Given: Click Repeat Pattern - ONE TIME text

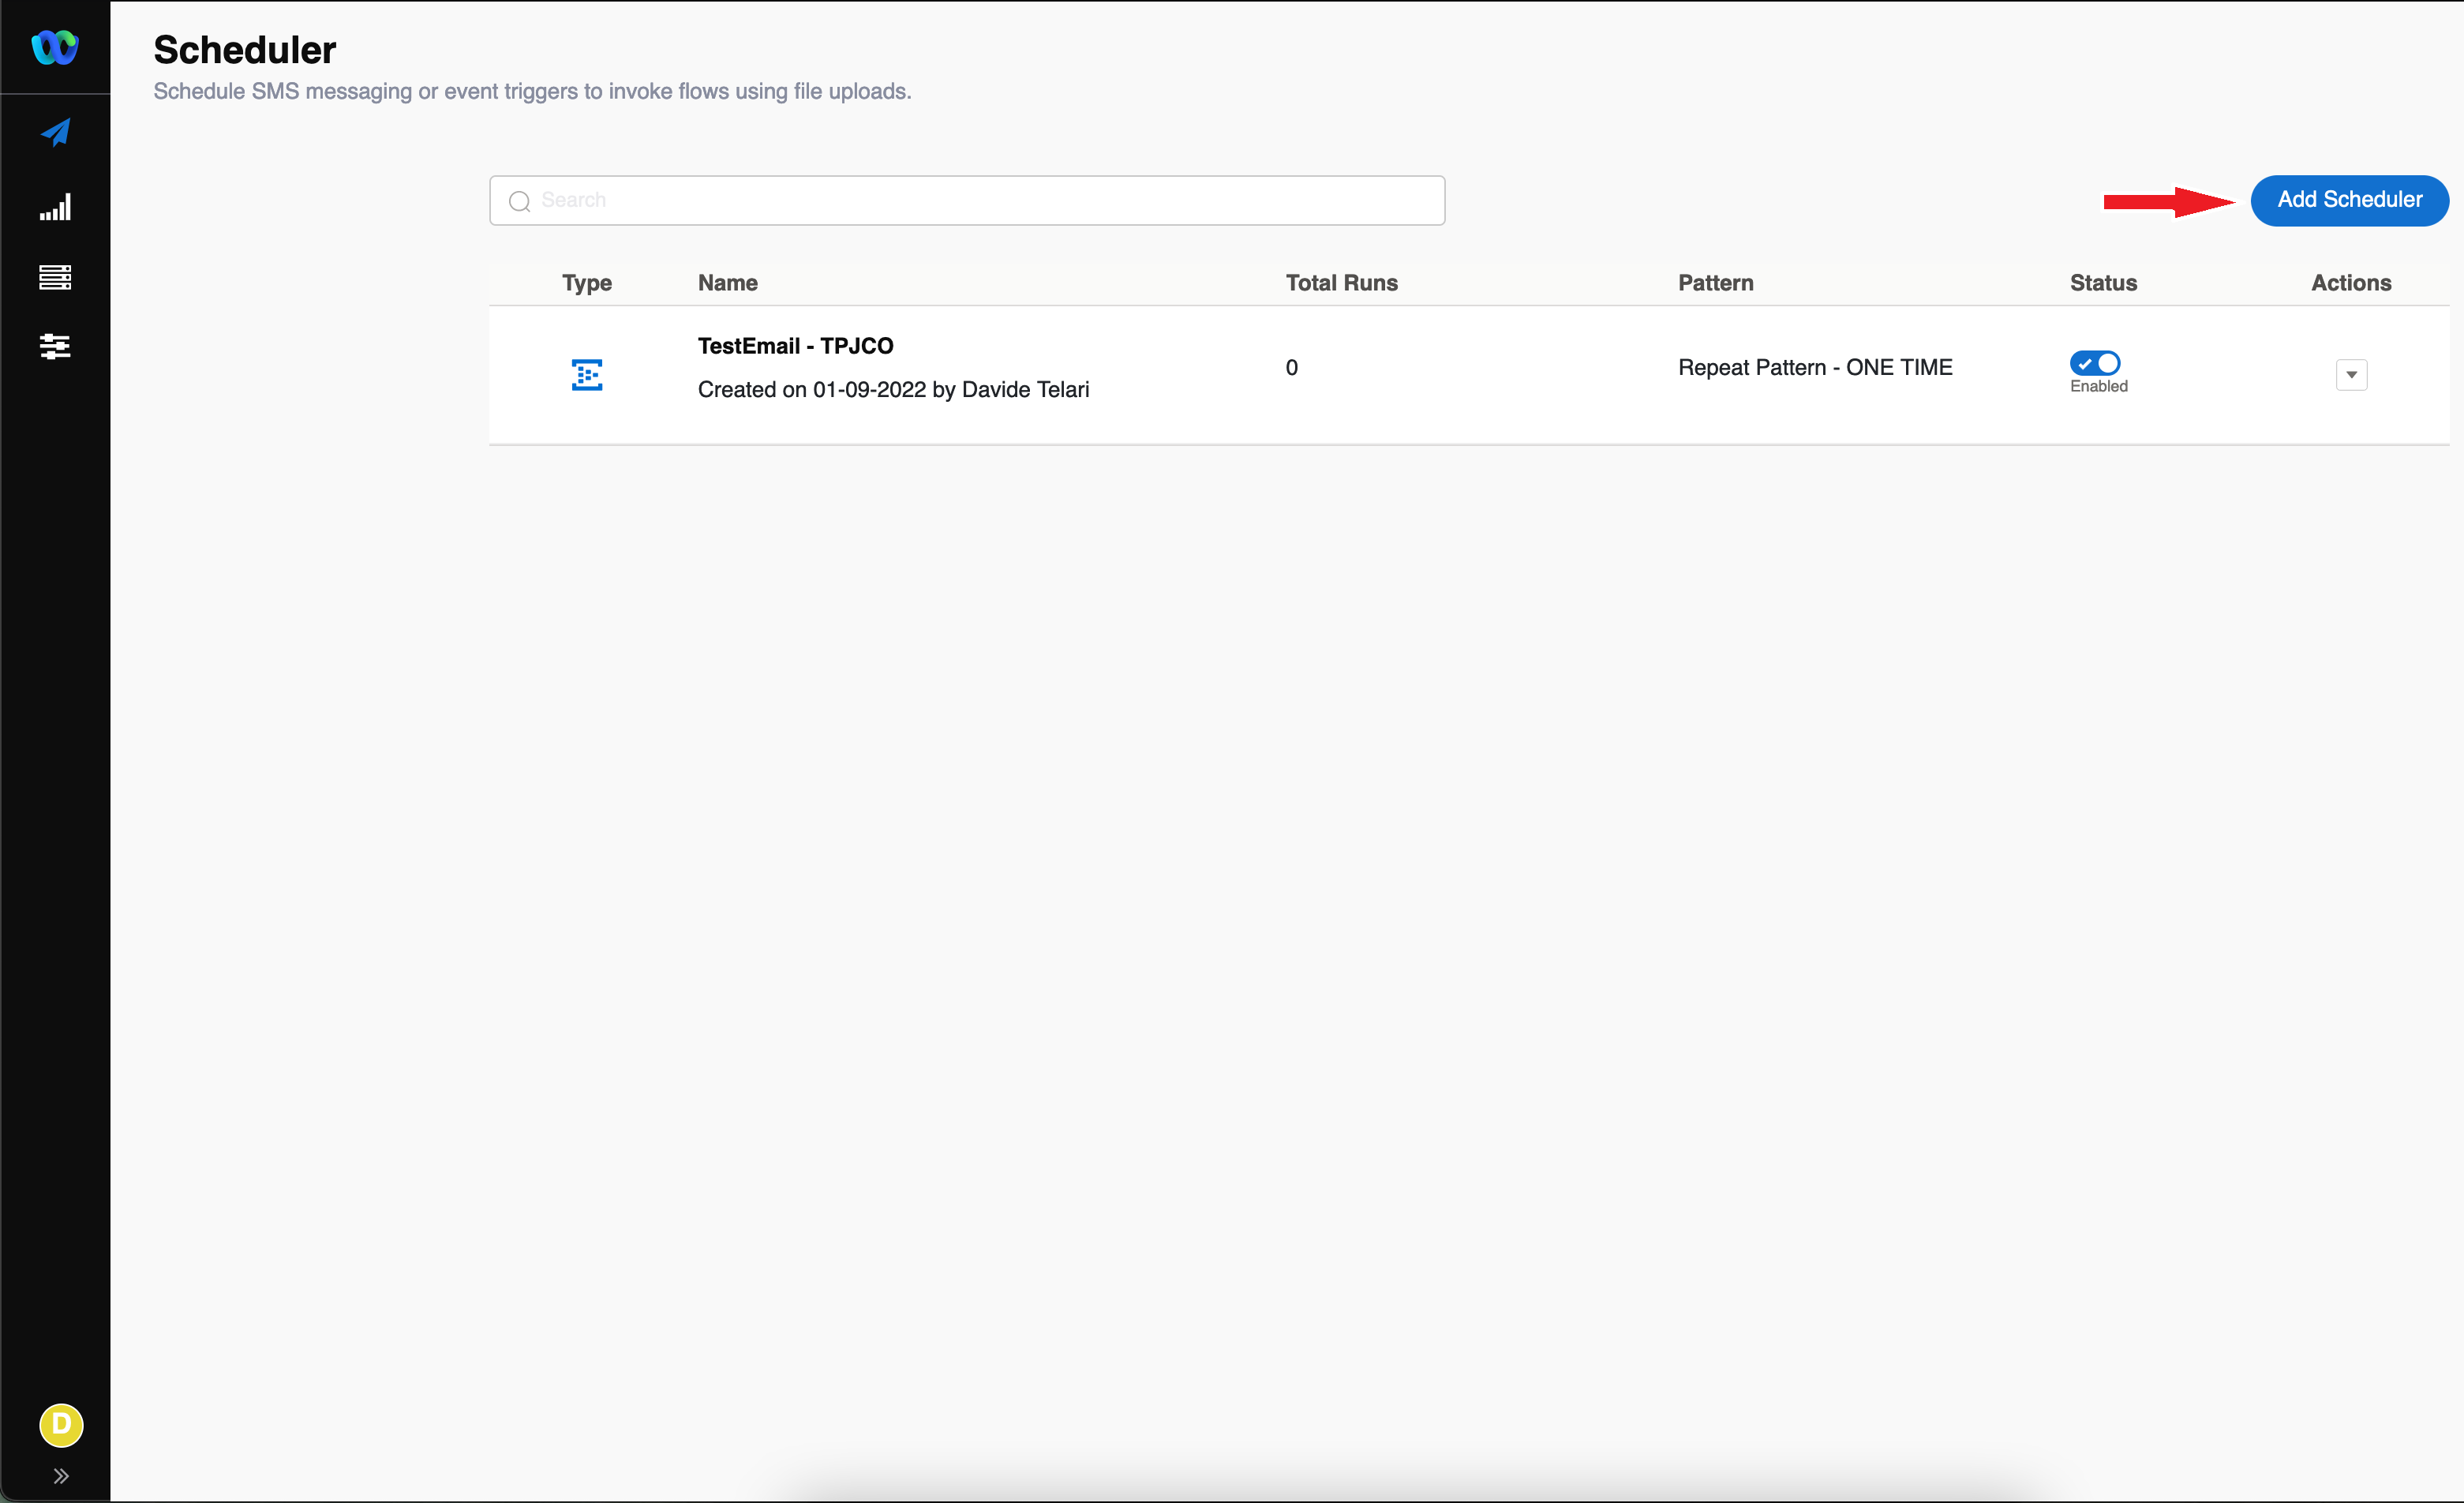Looking at the screenshot, I should tap(1815, 367).
